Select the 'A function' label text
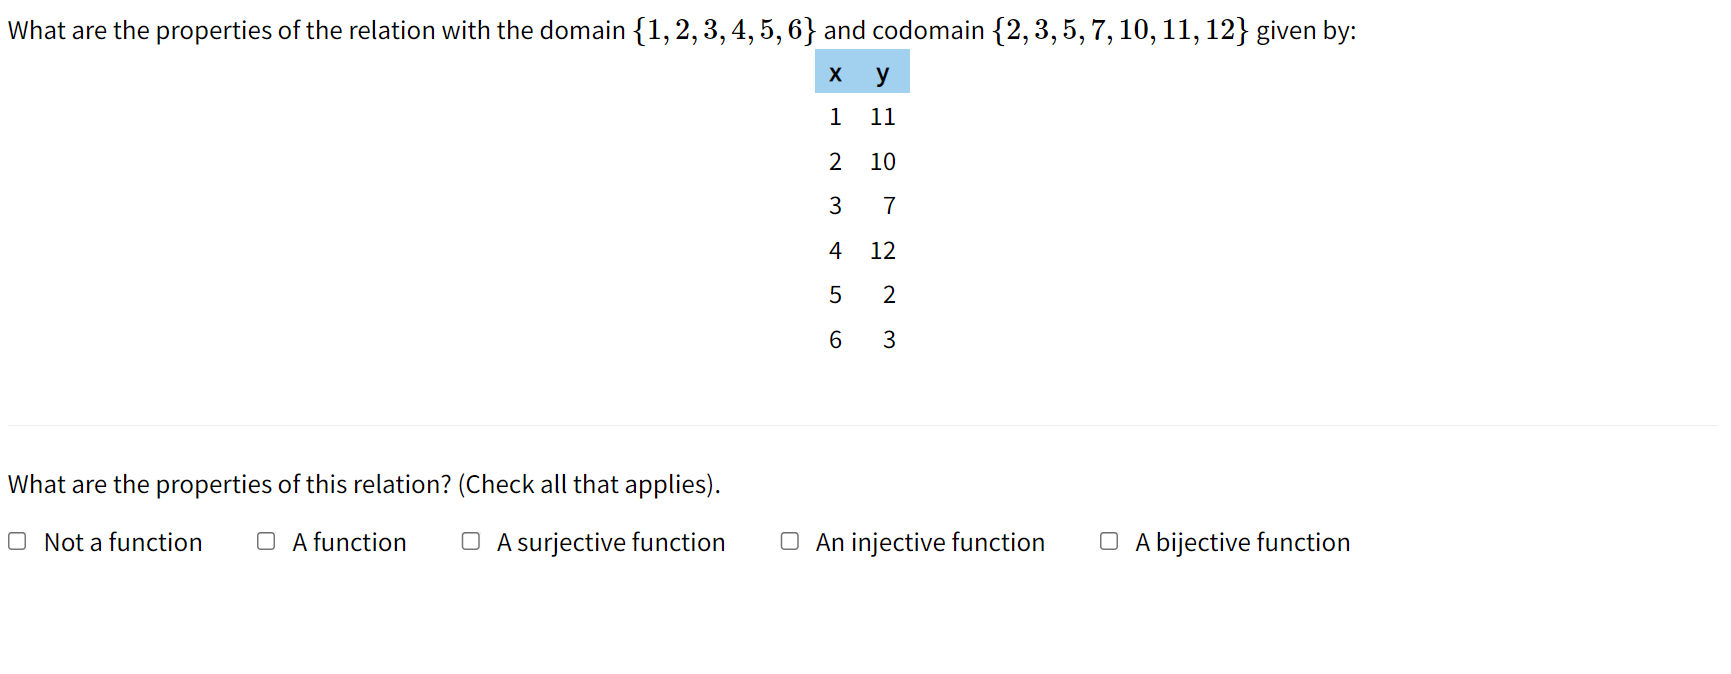 349,543
